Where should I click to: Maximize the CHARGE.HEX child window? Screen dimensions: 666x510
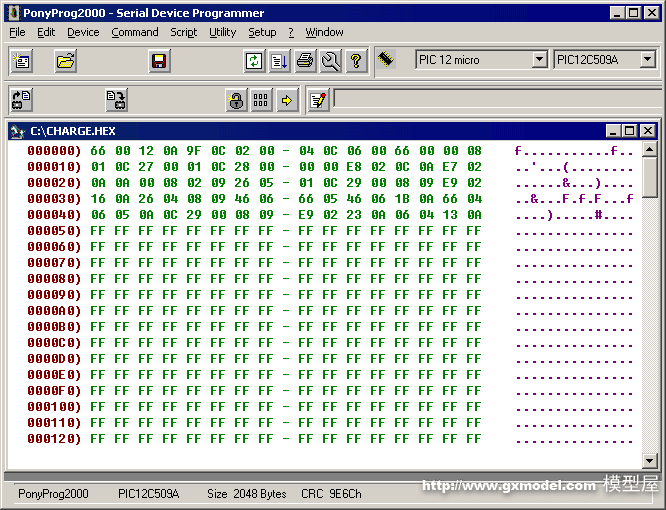point(629,131)
